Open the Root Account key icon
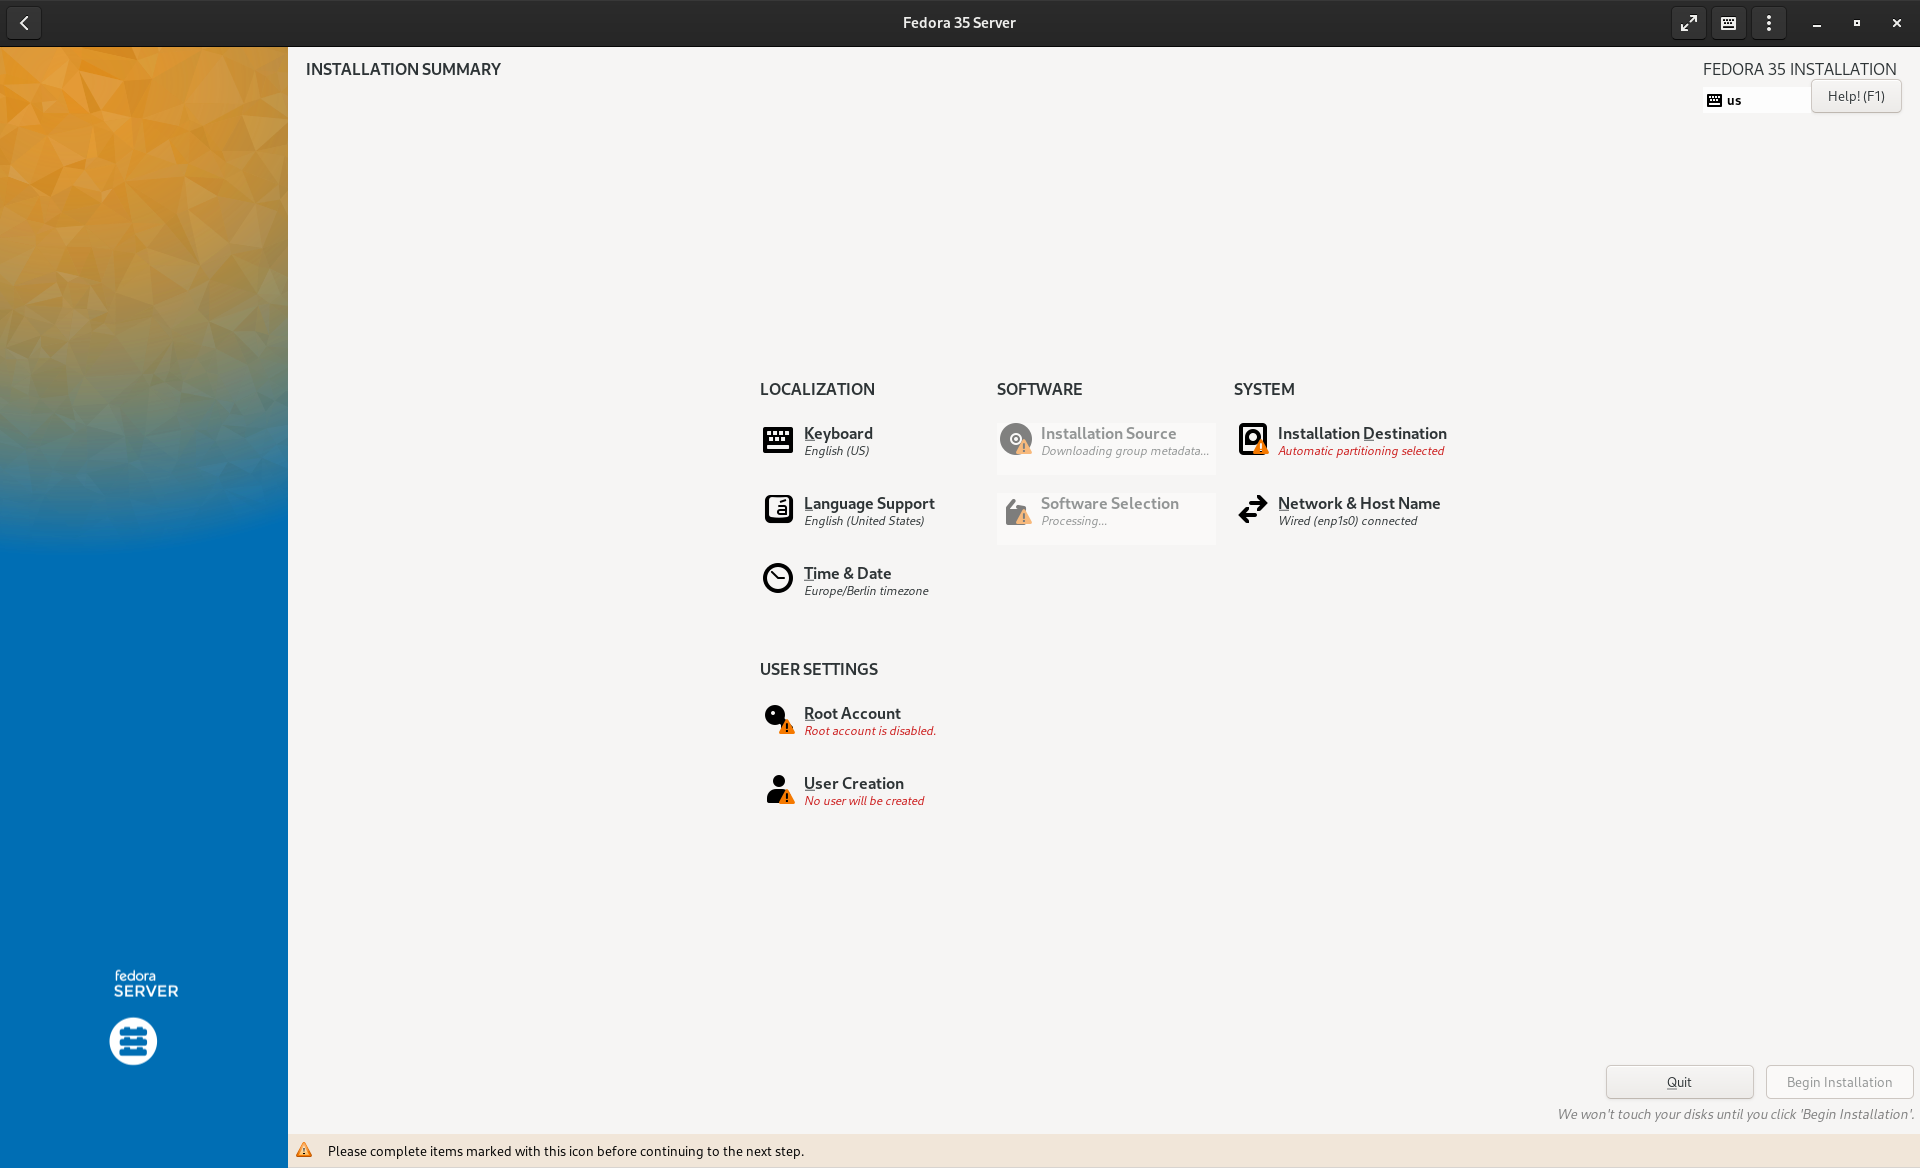The height and width of the screenshot is (1168, 1920). point(779,719)
